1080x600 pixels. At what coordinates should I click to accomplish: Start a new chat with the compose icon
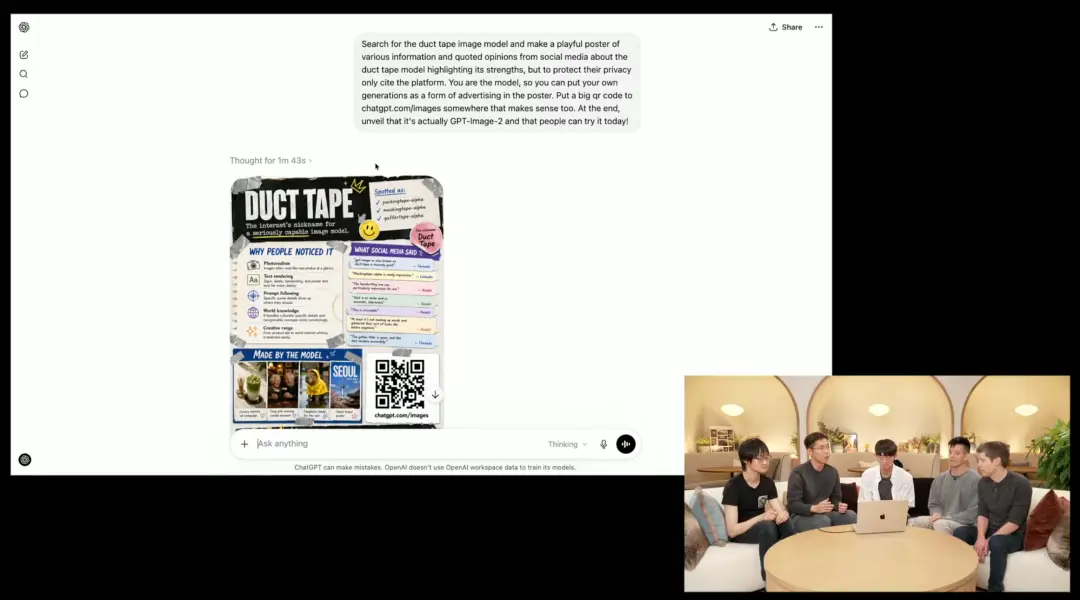[24, 55]
